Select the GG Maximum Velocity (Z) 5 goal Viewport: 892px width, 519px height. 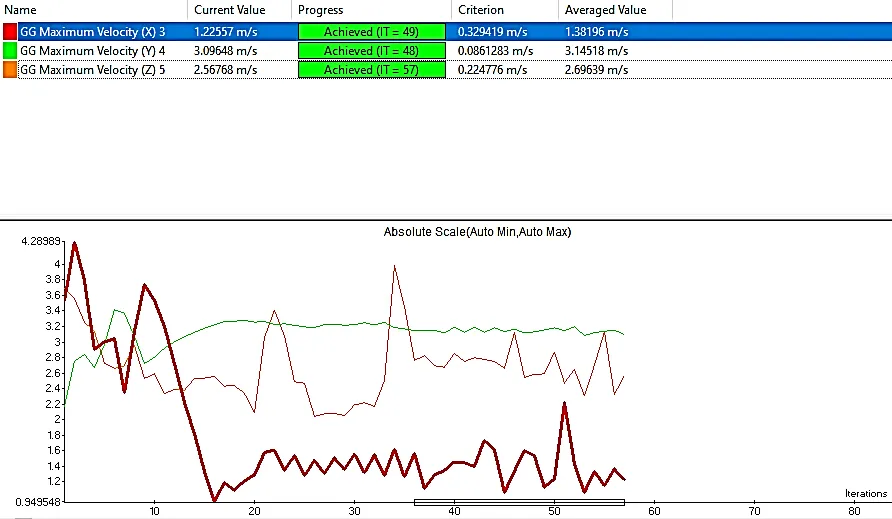coord(92,69)
